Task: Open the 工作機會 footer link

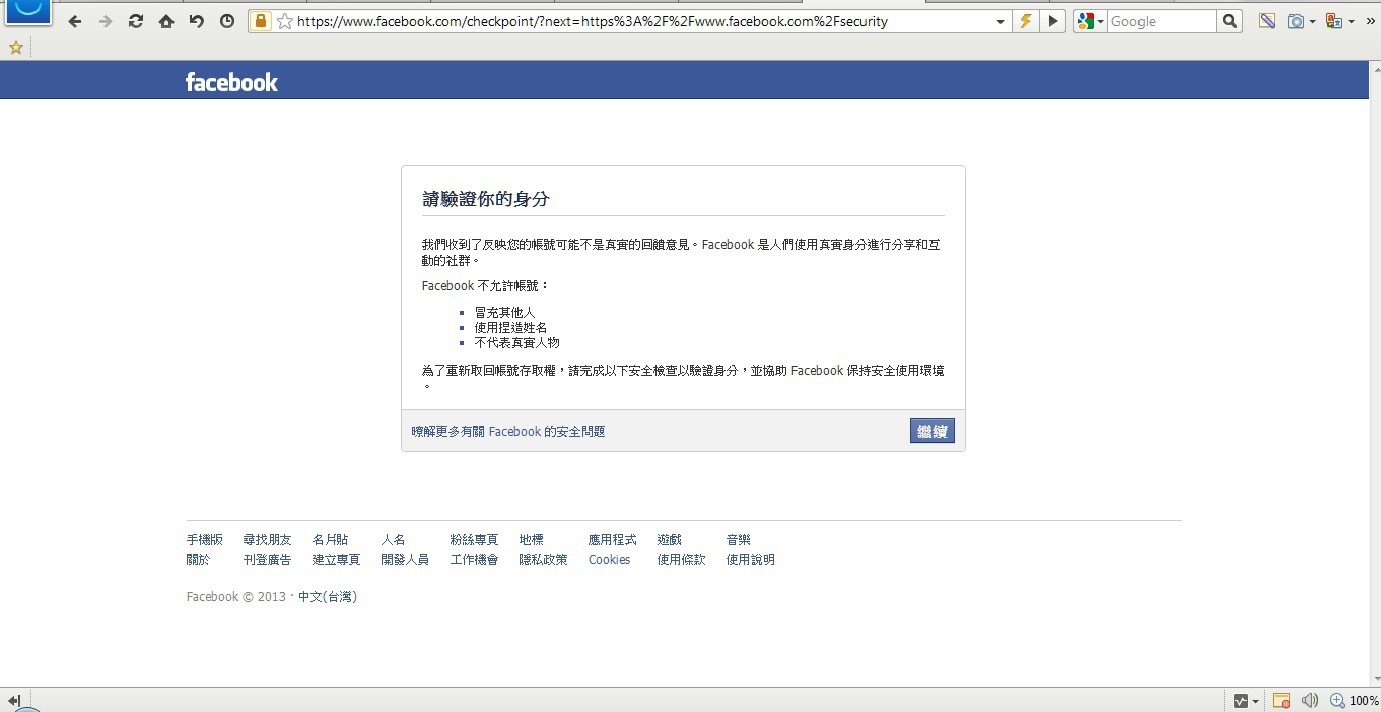Action: point(474,560)
